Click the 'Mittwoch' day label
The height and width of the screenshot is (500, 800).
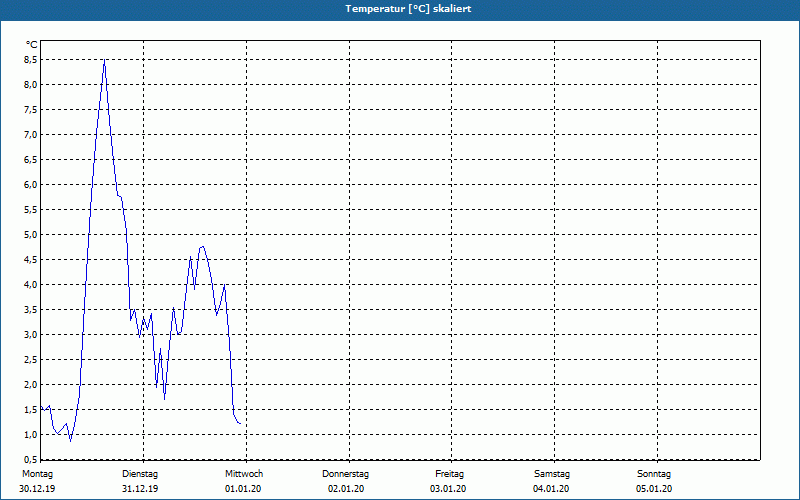[244, 474]
